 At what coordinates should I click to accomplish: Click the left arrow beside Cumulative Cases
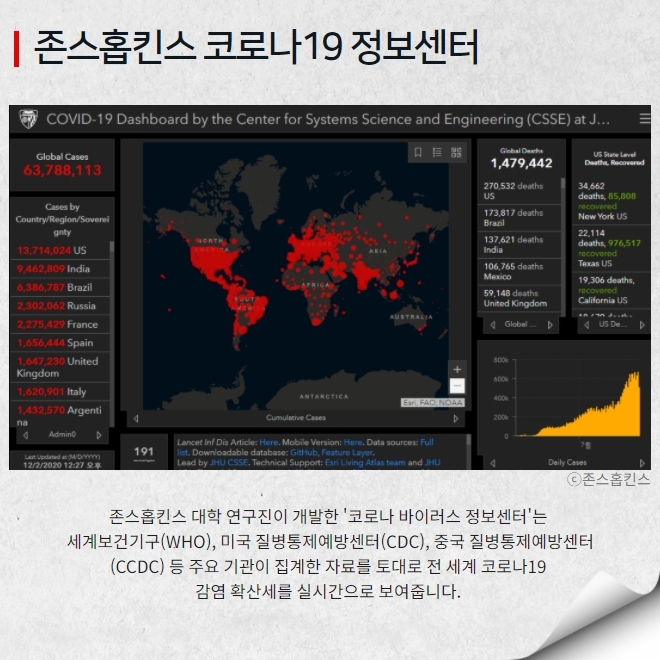(x=136, y=418)
